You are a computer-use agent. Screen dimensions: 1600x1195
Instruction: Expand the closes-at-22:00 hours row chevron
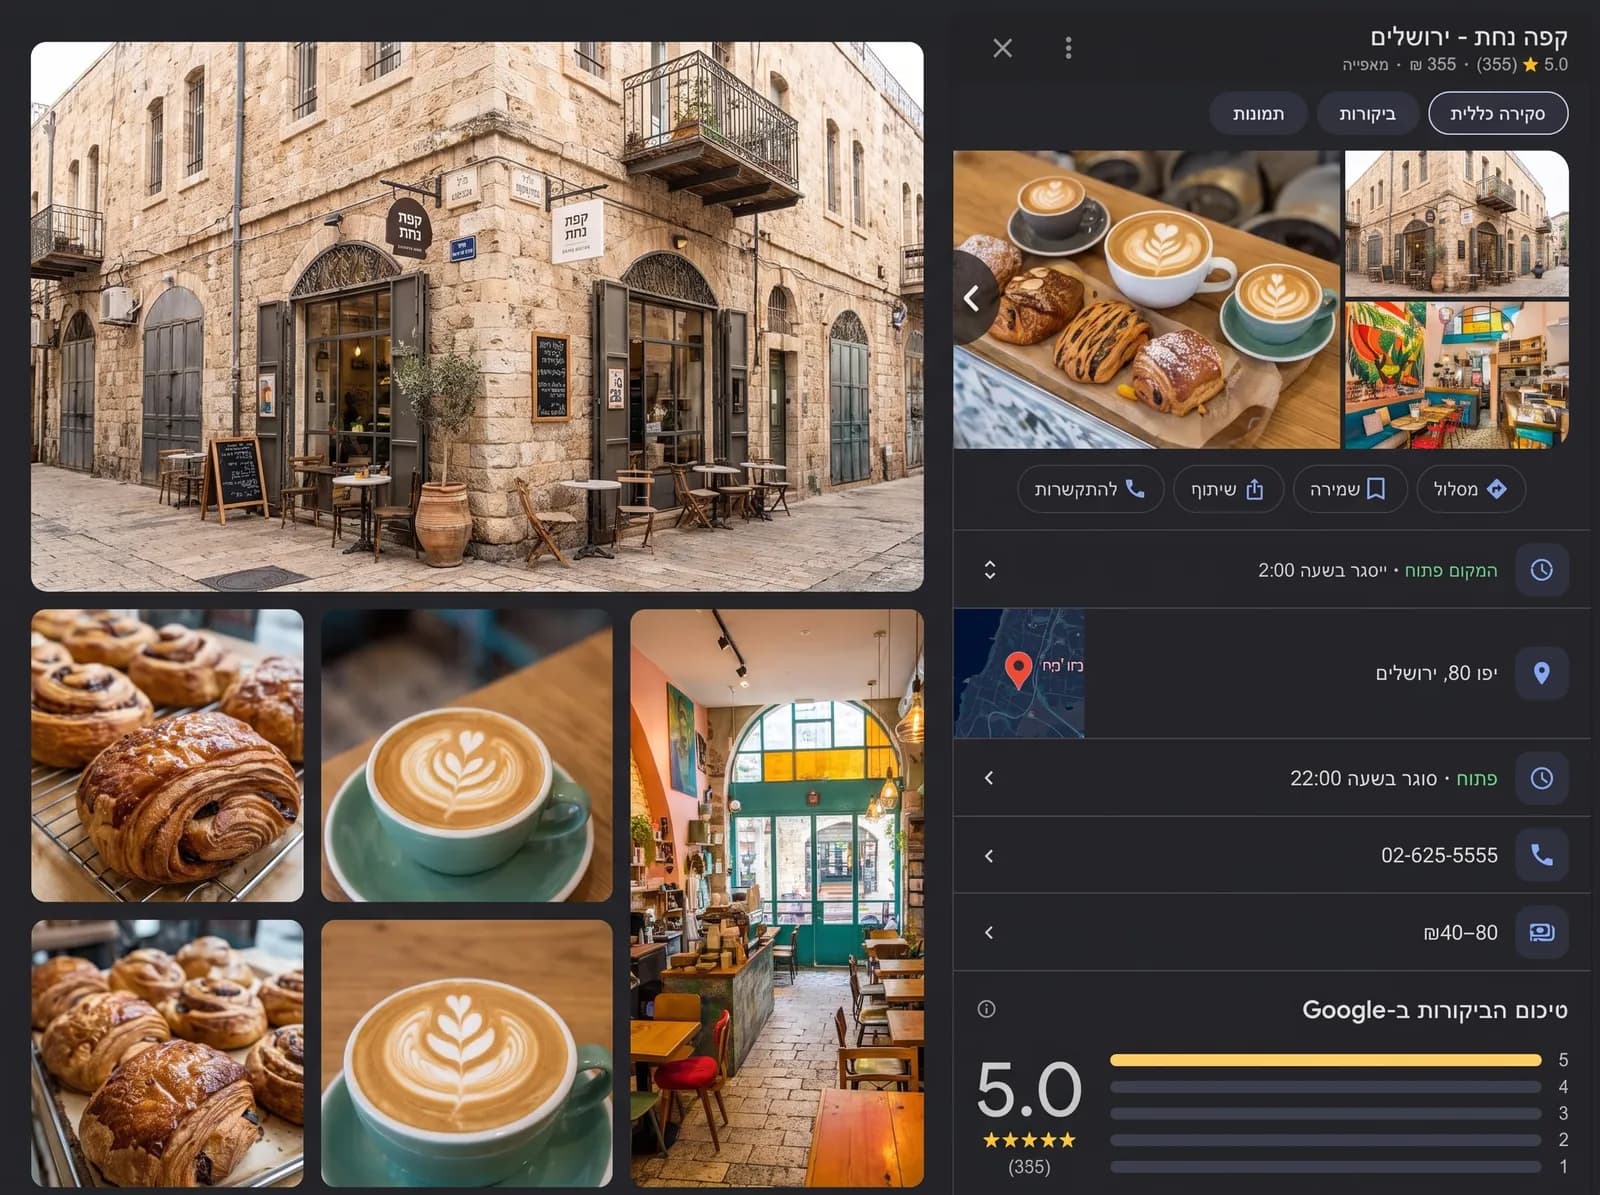click(x=989, y=778)
